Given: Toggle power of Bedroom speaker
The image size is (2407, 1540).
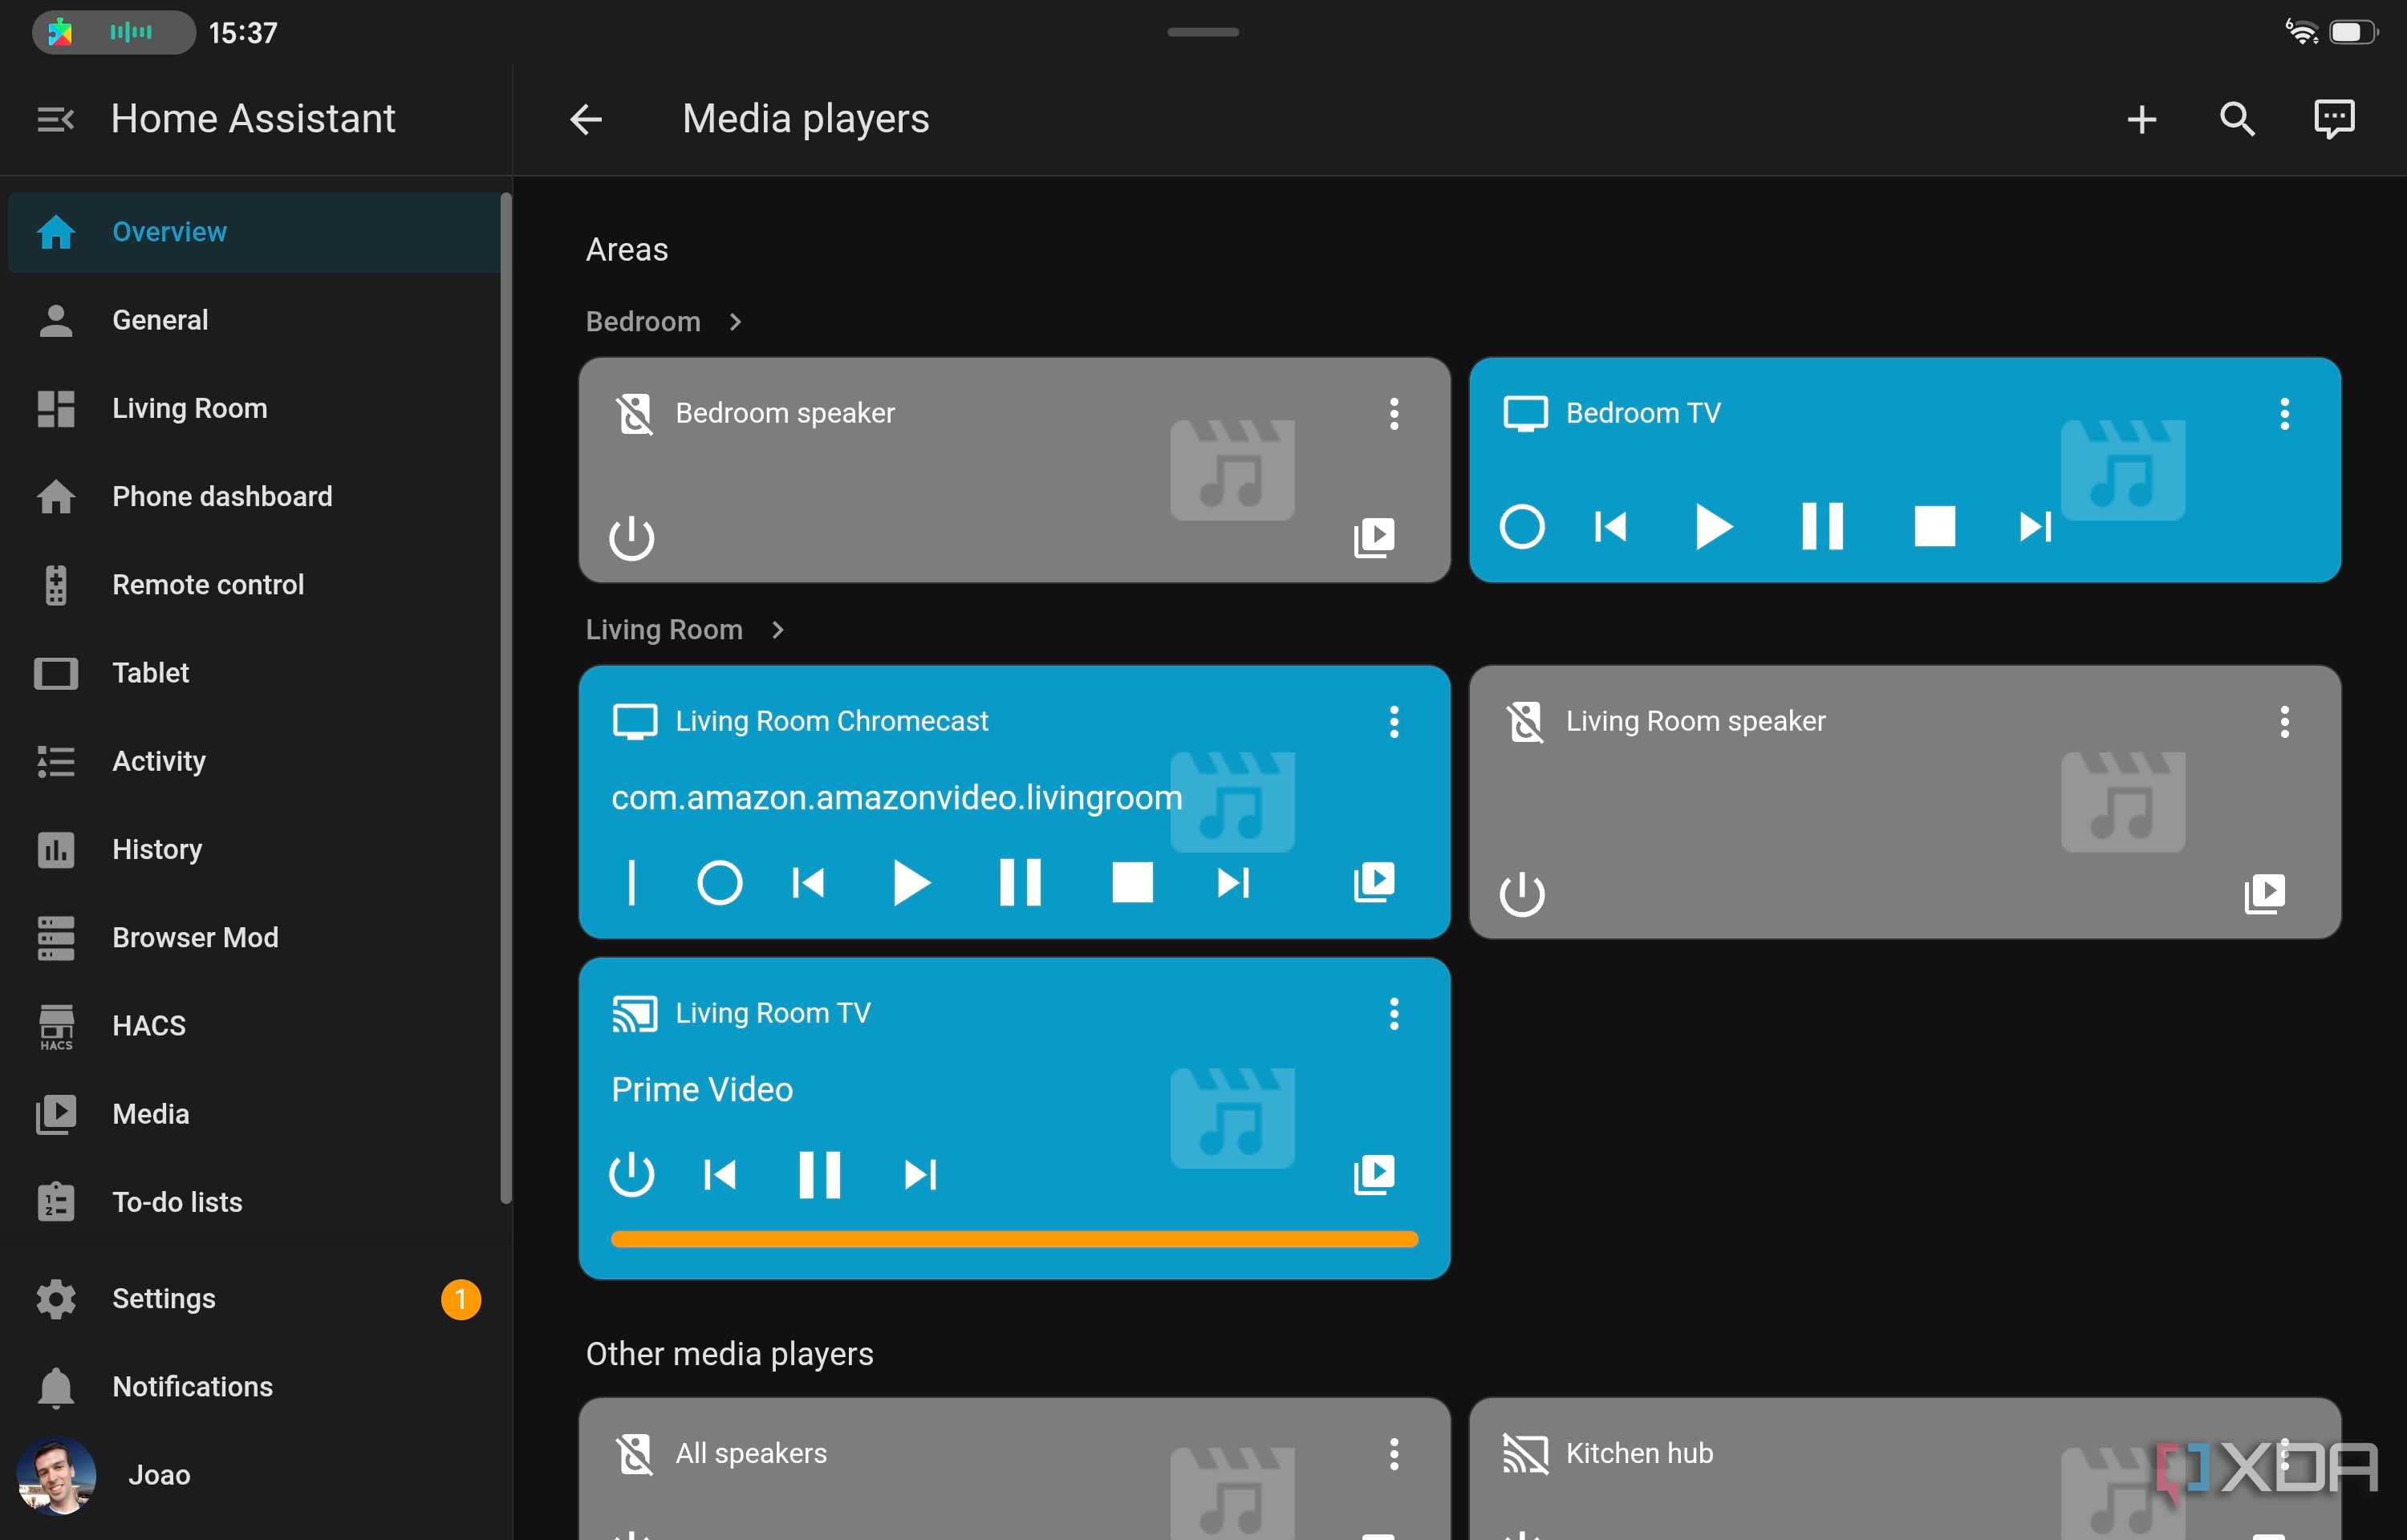Looking at the screenshot, I should [x=632, y=538].
